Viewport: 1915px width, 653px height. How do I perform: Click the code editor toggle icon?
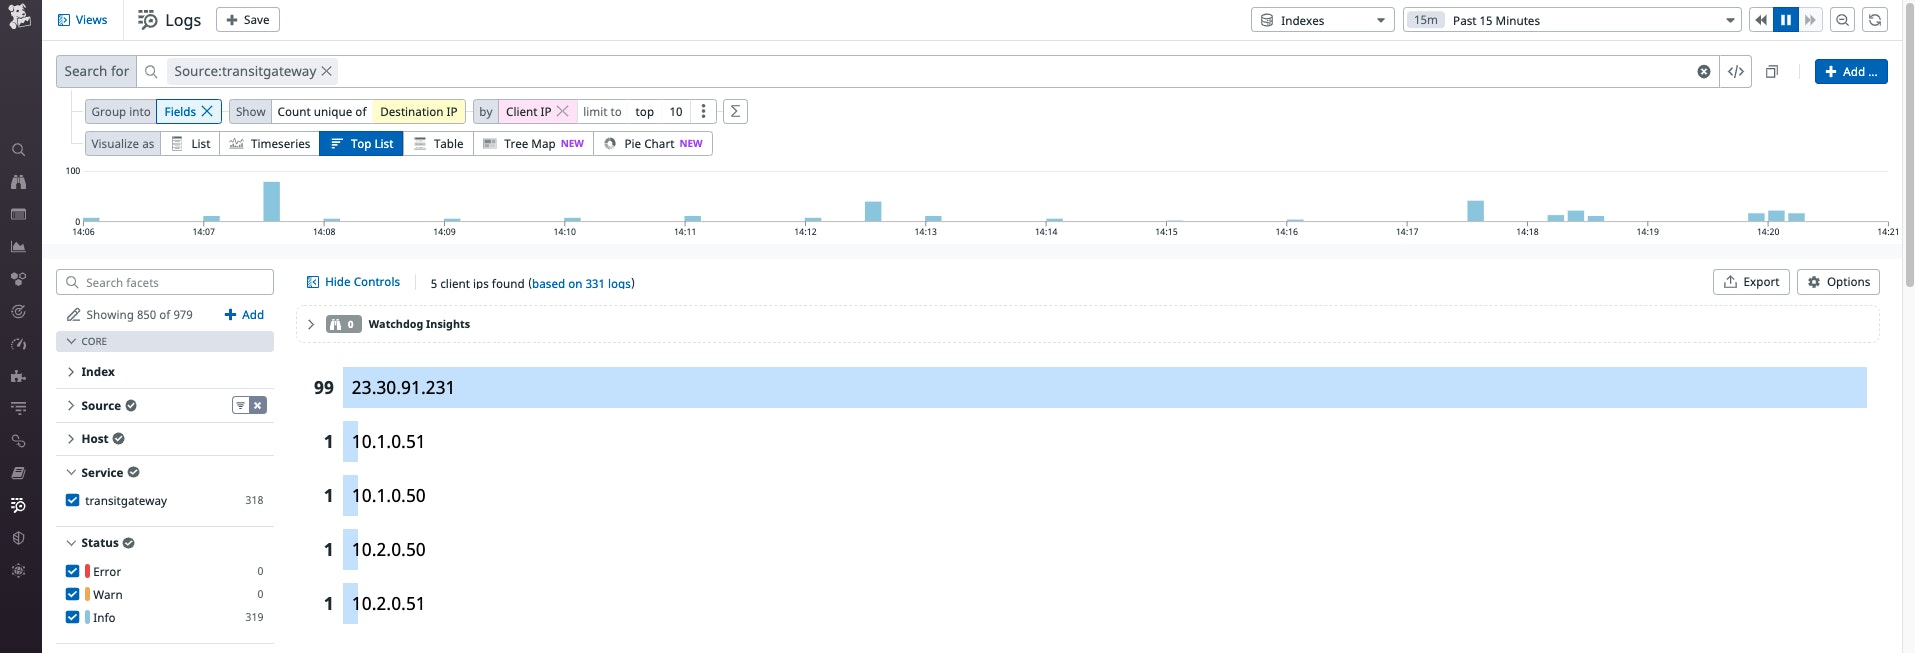coord(1736,71)
